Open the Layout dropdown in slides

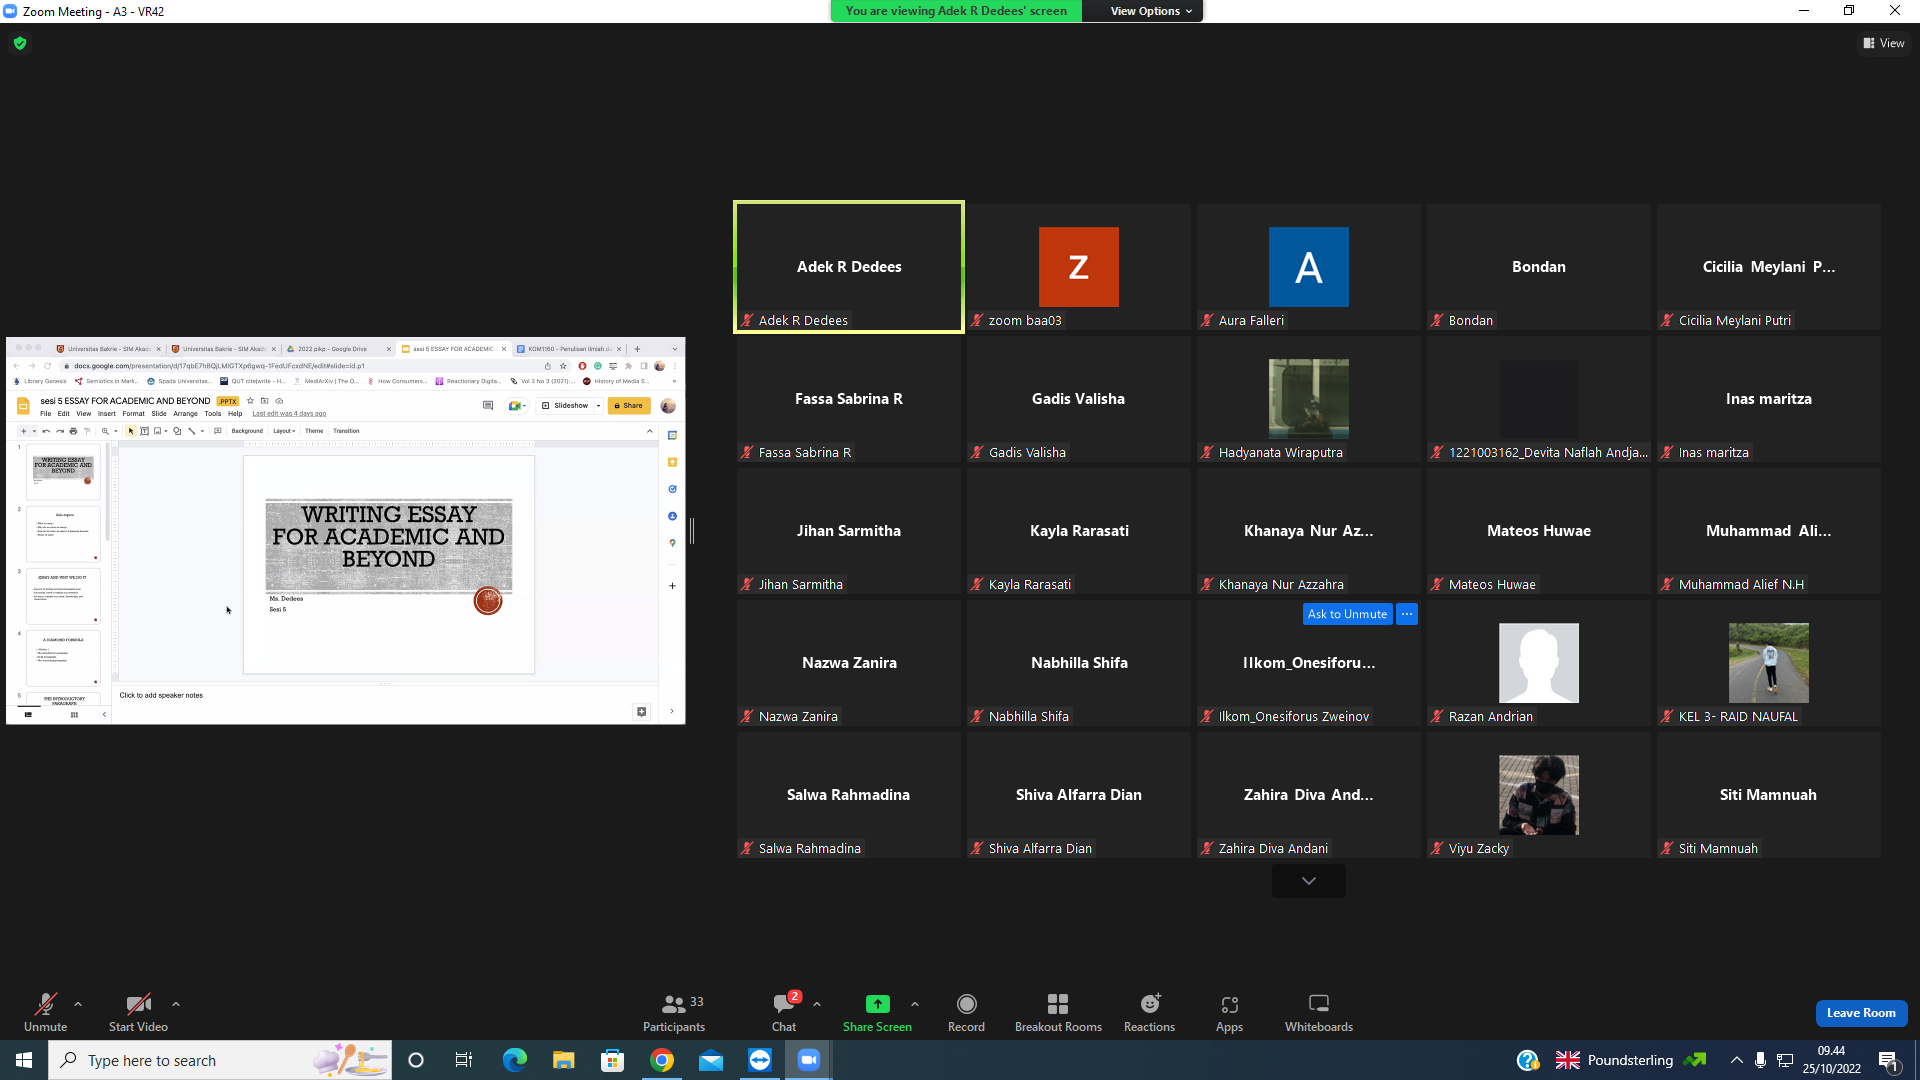pyautogui.click(x=284, y=431)
